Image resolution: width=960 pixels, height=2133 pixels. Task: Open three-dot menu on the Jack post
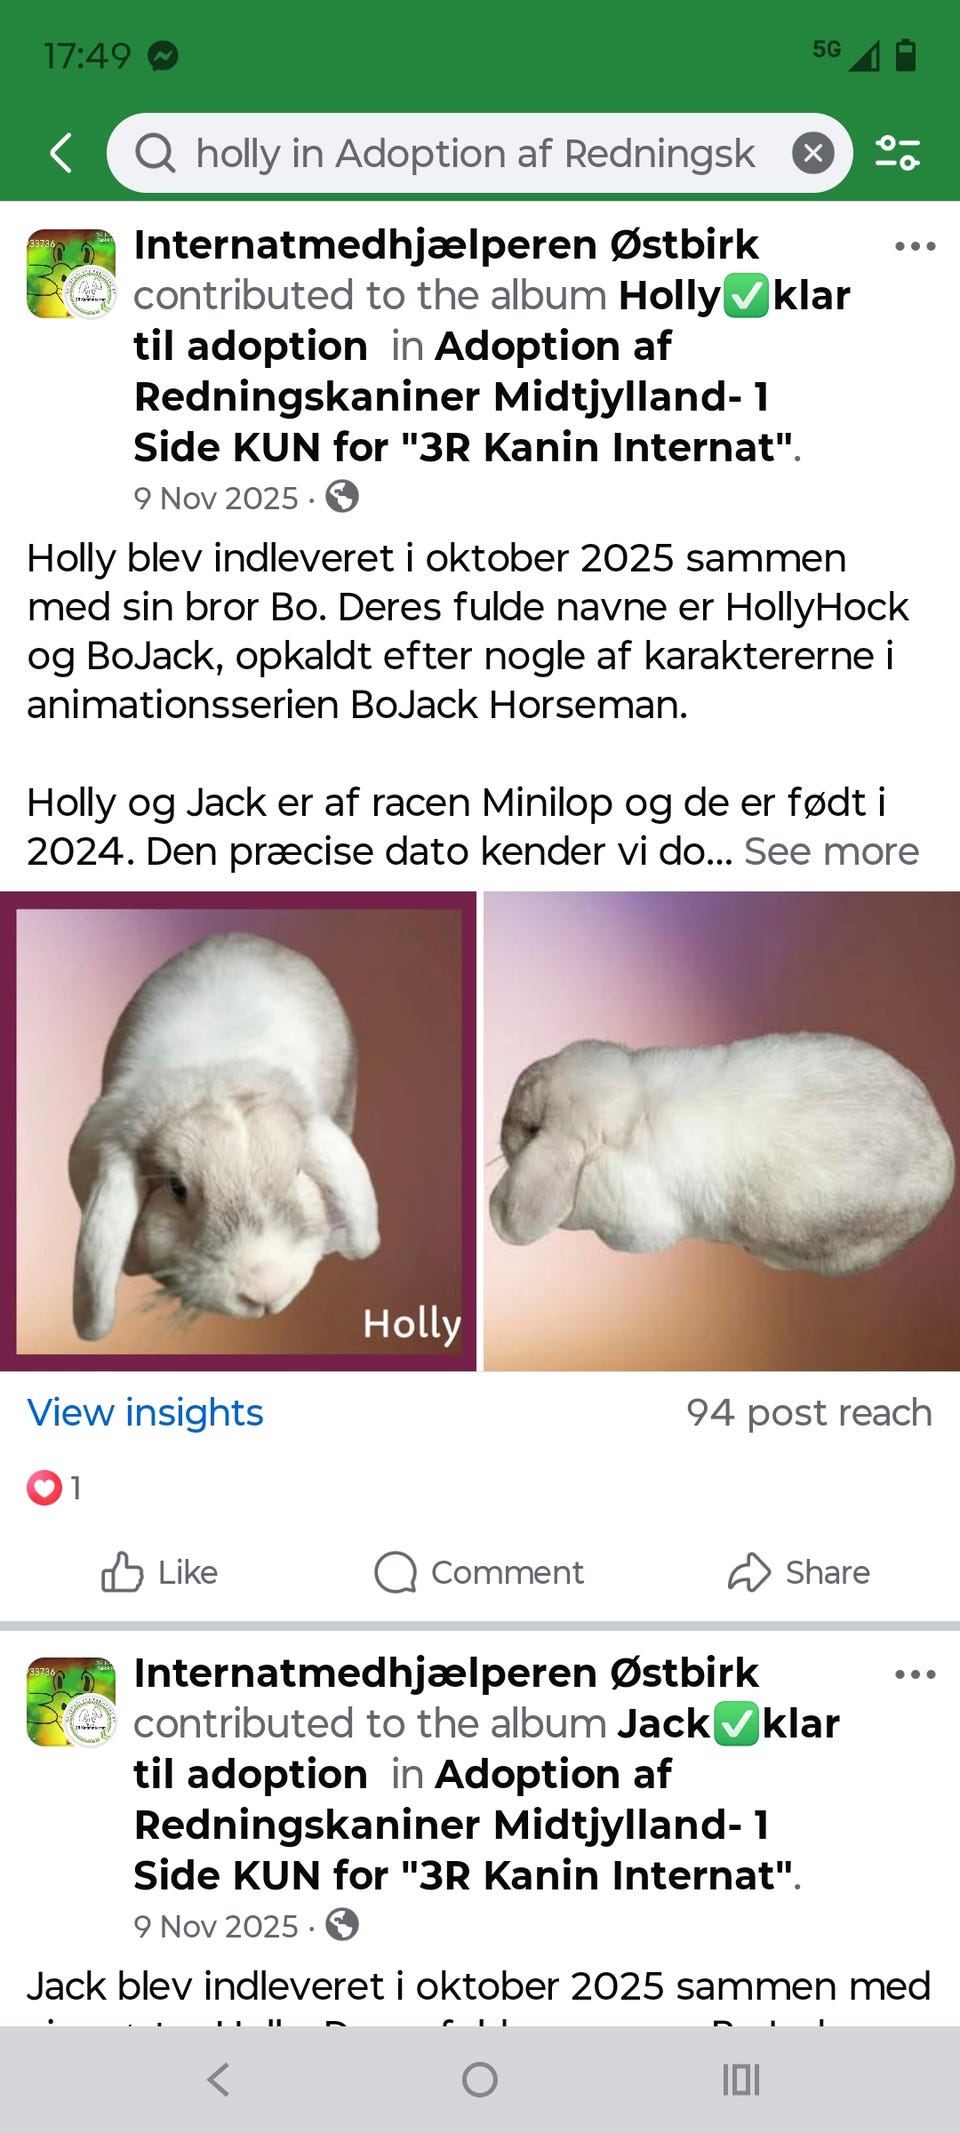coord(915,1674)
